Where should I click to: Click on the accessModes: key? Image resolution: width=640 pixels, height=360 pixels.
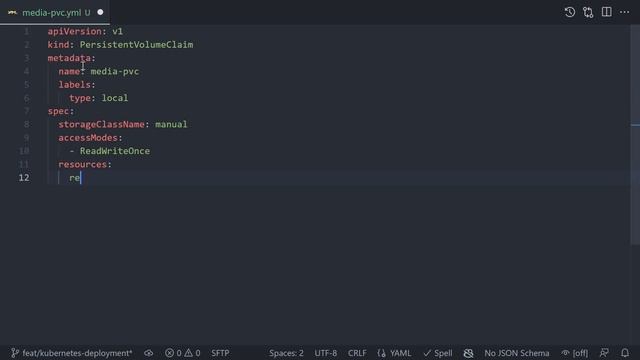click(90, 138)
